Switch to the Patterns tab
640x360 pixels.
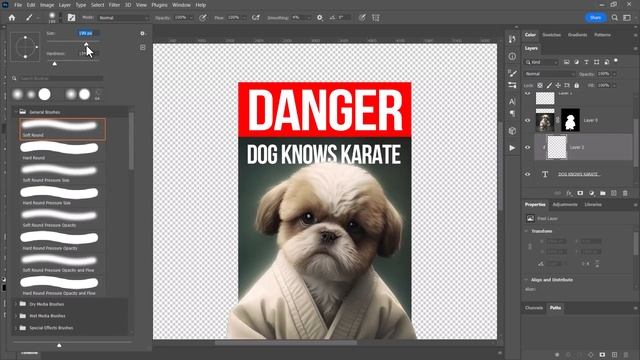602,35
